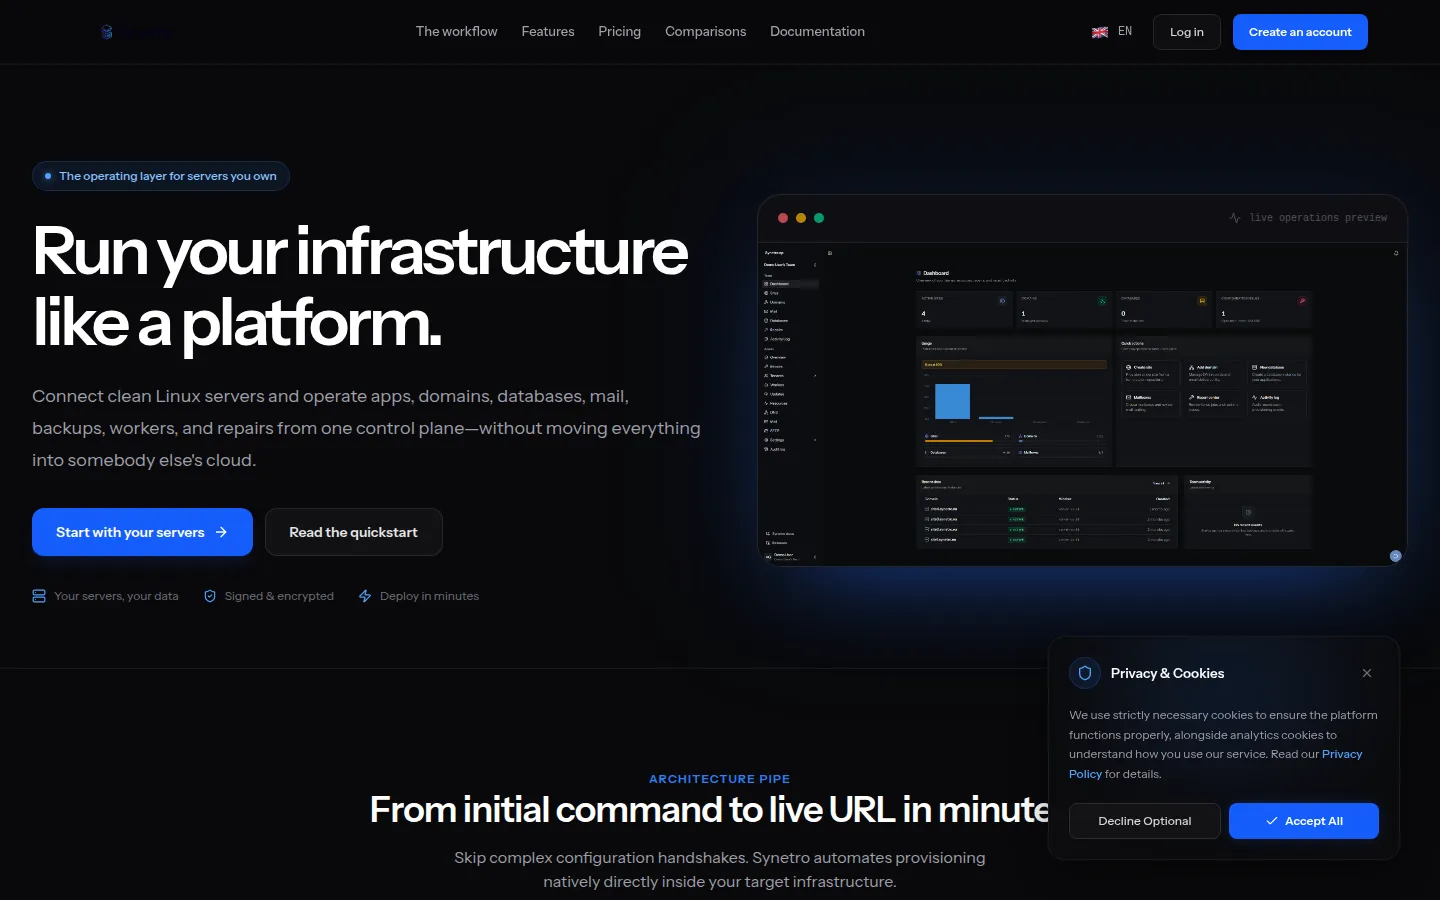Click the shield icon in the Privacy & Cookies popup
Screen dimensions: 1440x900
pos(1085,673)
